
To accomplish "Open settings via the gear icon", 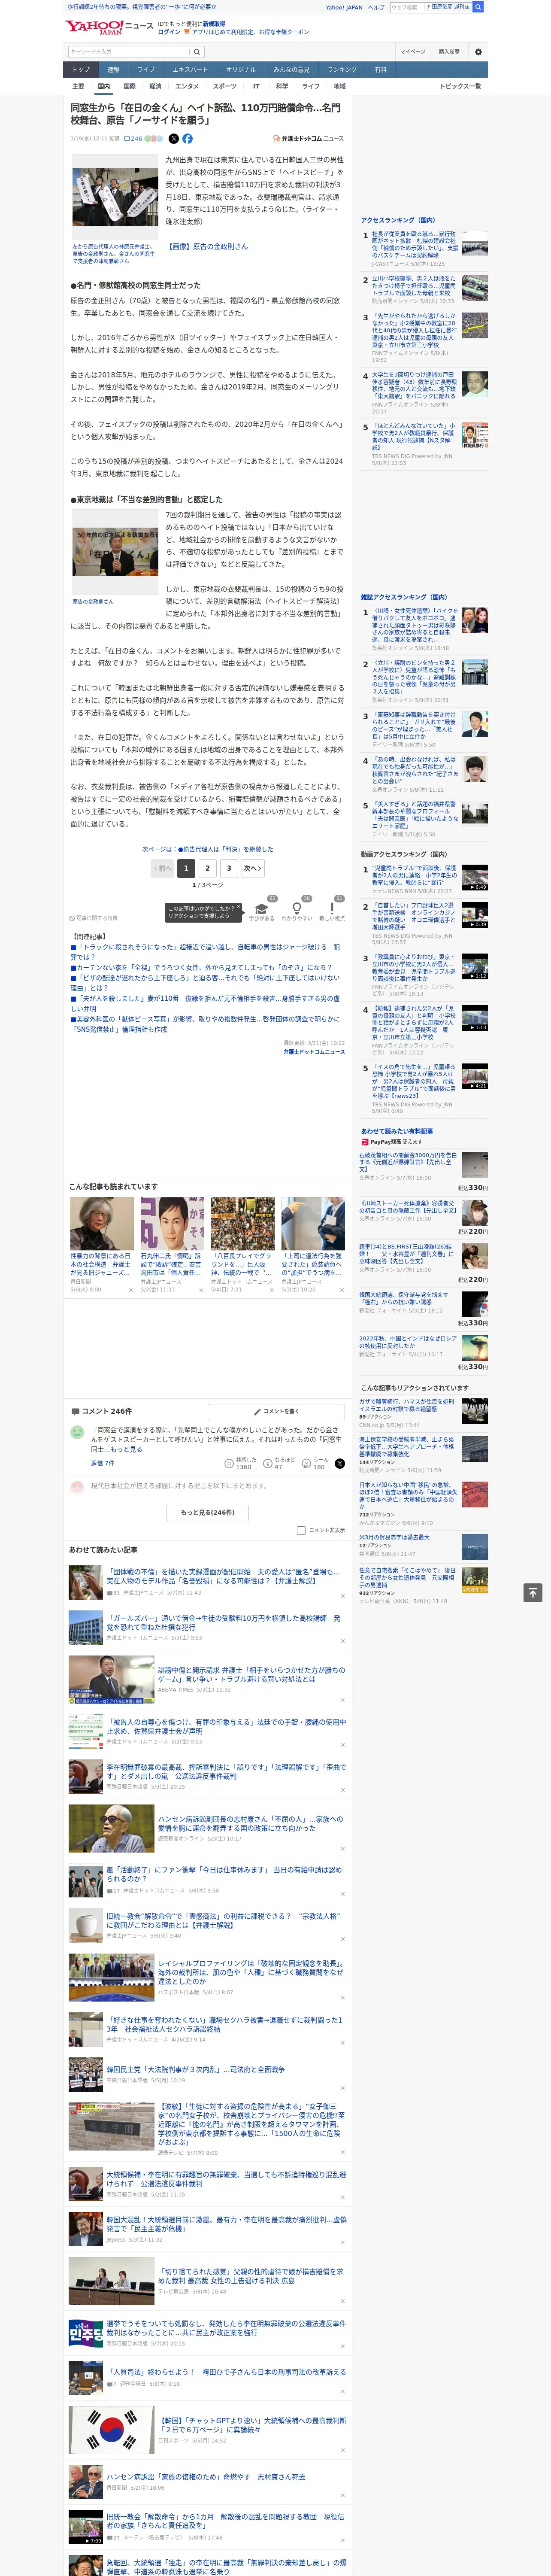I will click(x=478, y=51).
